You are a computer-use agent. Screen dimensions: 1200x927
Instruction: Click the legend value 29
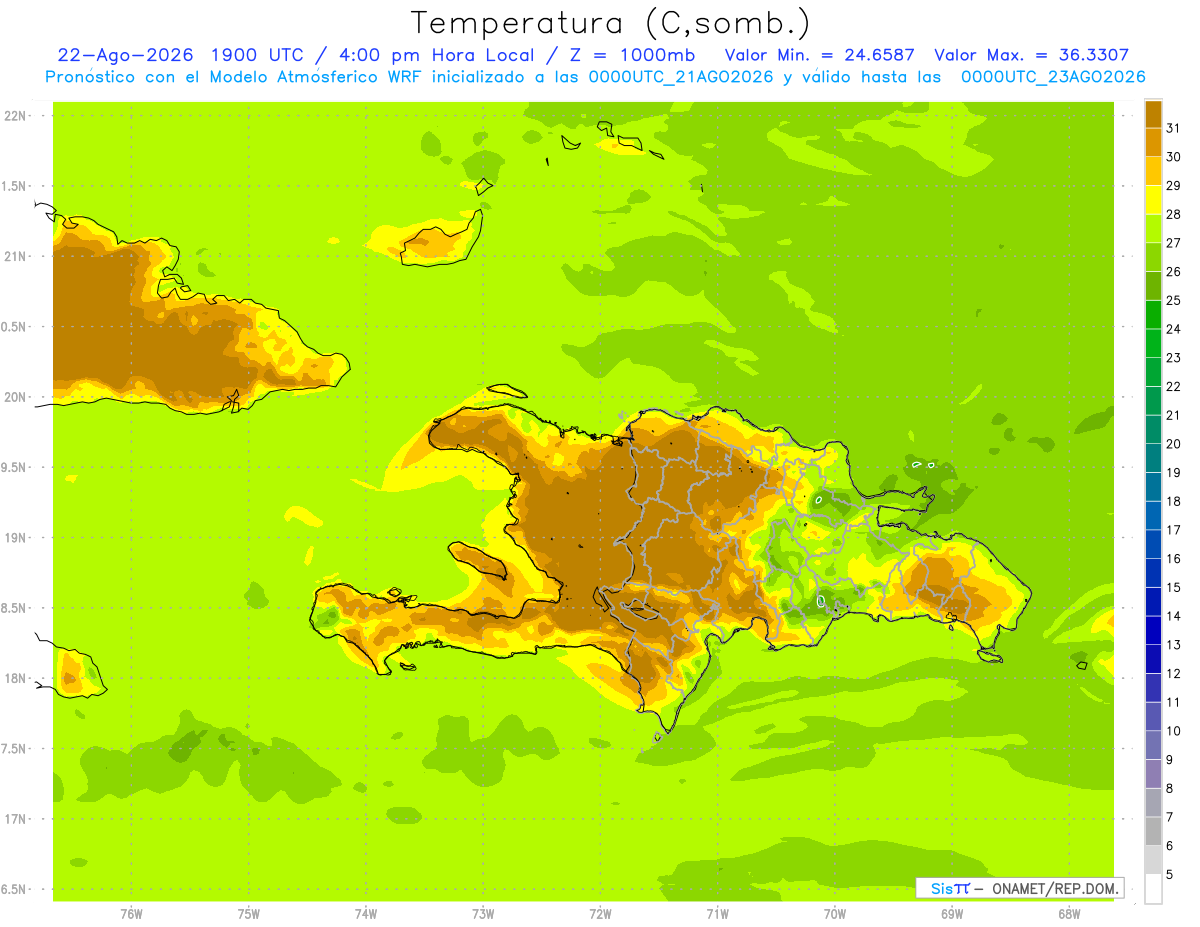pos(1174,185)
